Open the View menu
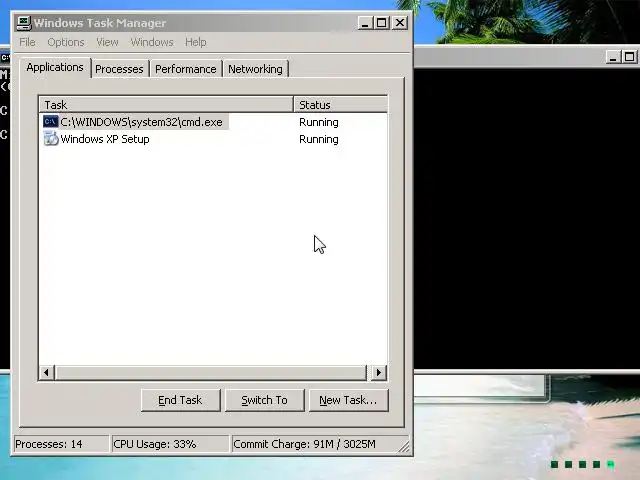The width and height of the screenshot is (640, 480). [x=107, y=42]
